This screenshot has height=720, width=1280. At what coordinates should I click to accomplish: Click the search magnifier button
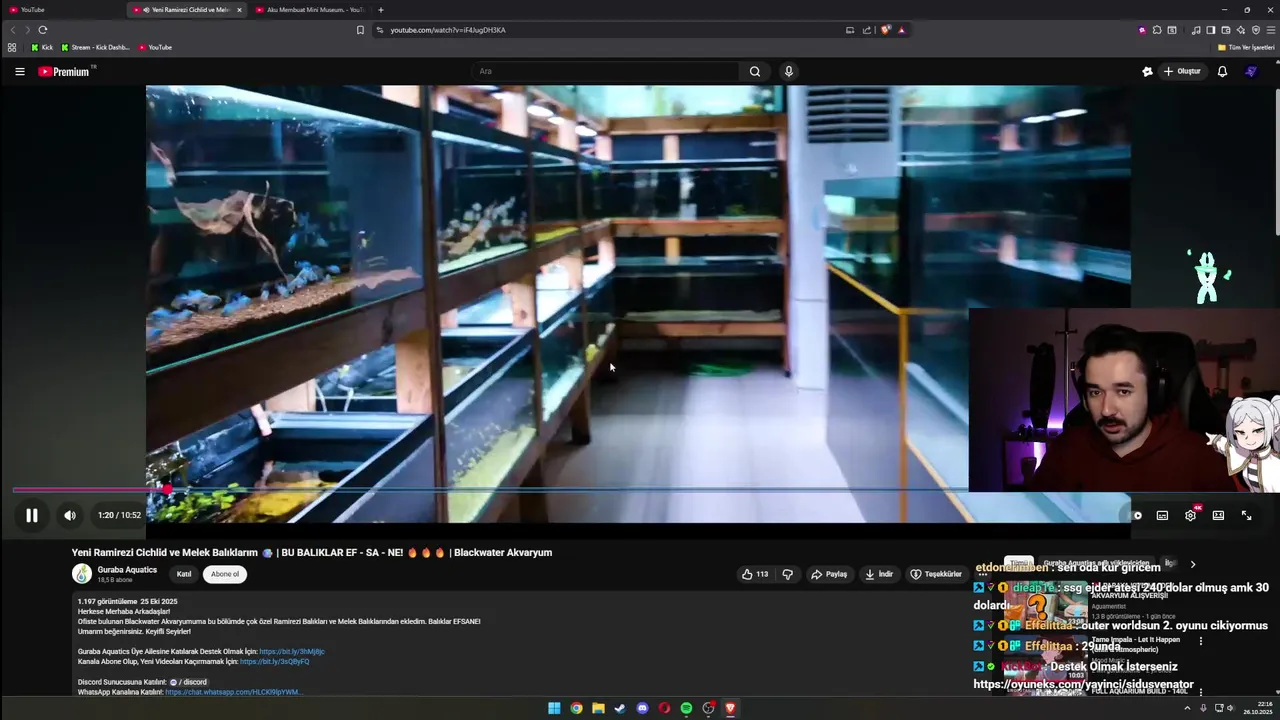755,71
